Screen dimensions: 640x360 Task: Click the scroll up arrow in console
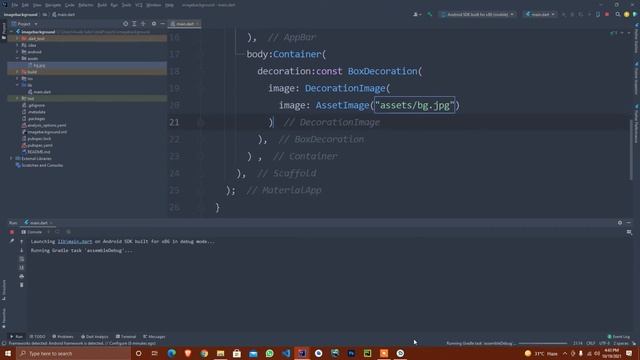[x=22, y=242]
